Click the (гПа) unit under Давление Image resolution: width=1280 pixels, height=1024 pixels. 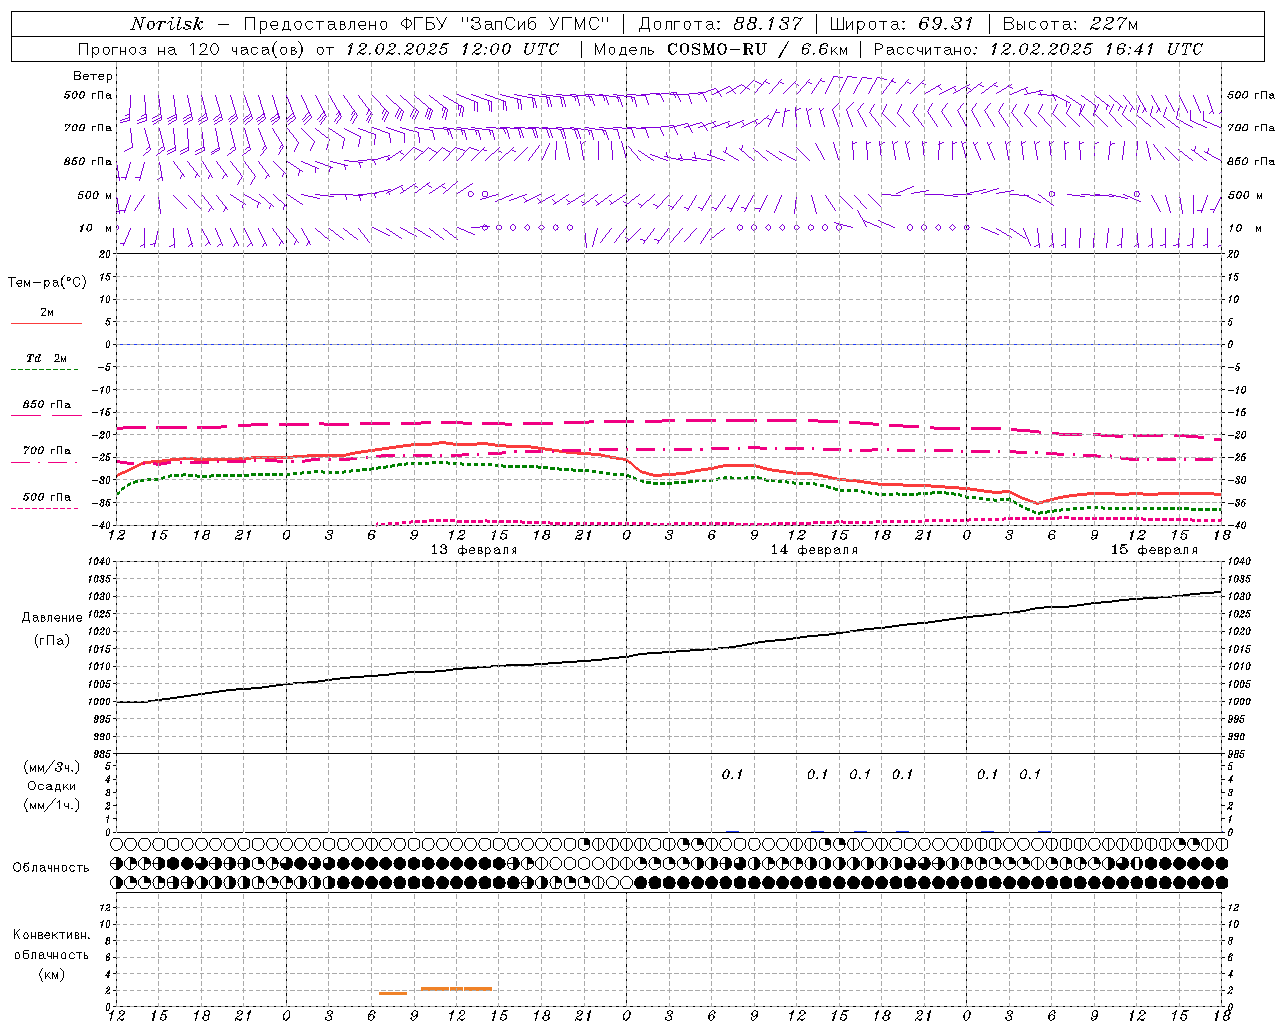point(52,641)
